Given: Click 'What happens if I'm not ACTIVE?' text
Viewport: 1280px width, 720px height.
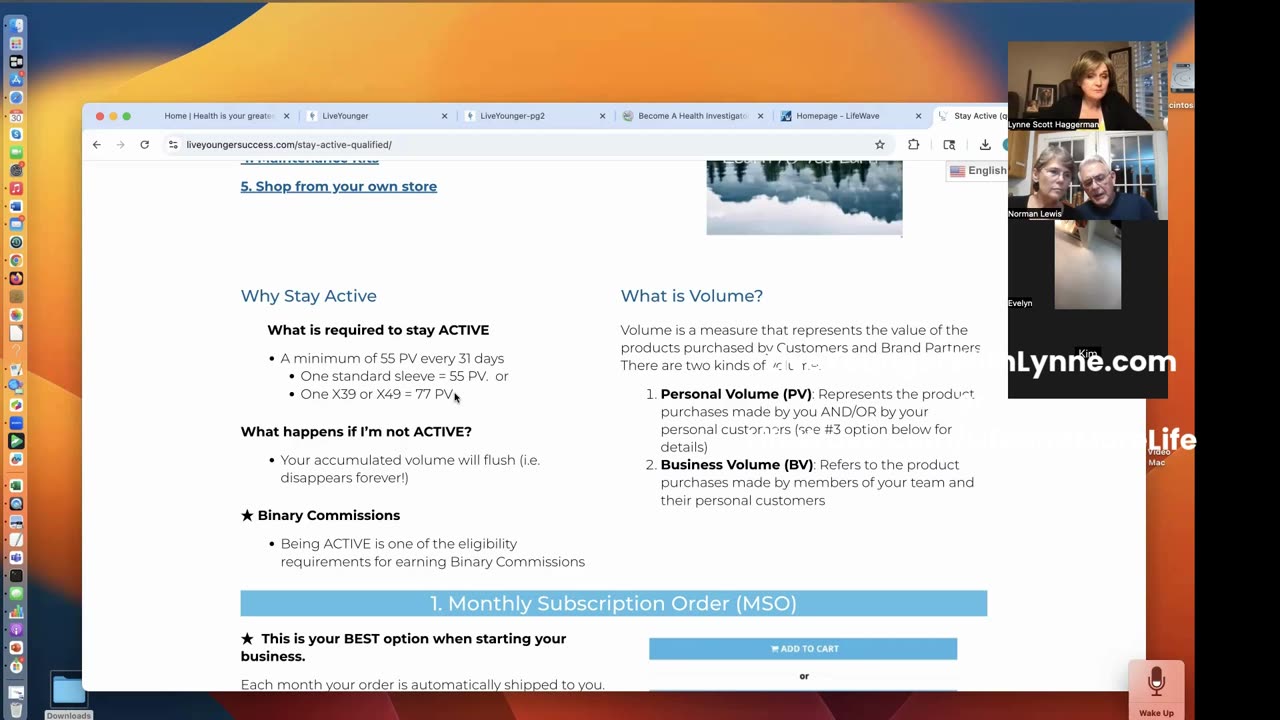Looking at the screenshot, I should click(x=356, y=432).
